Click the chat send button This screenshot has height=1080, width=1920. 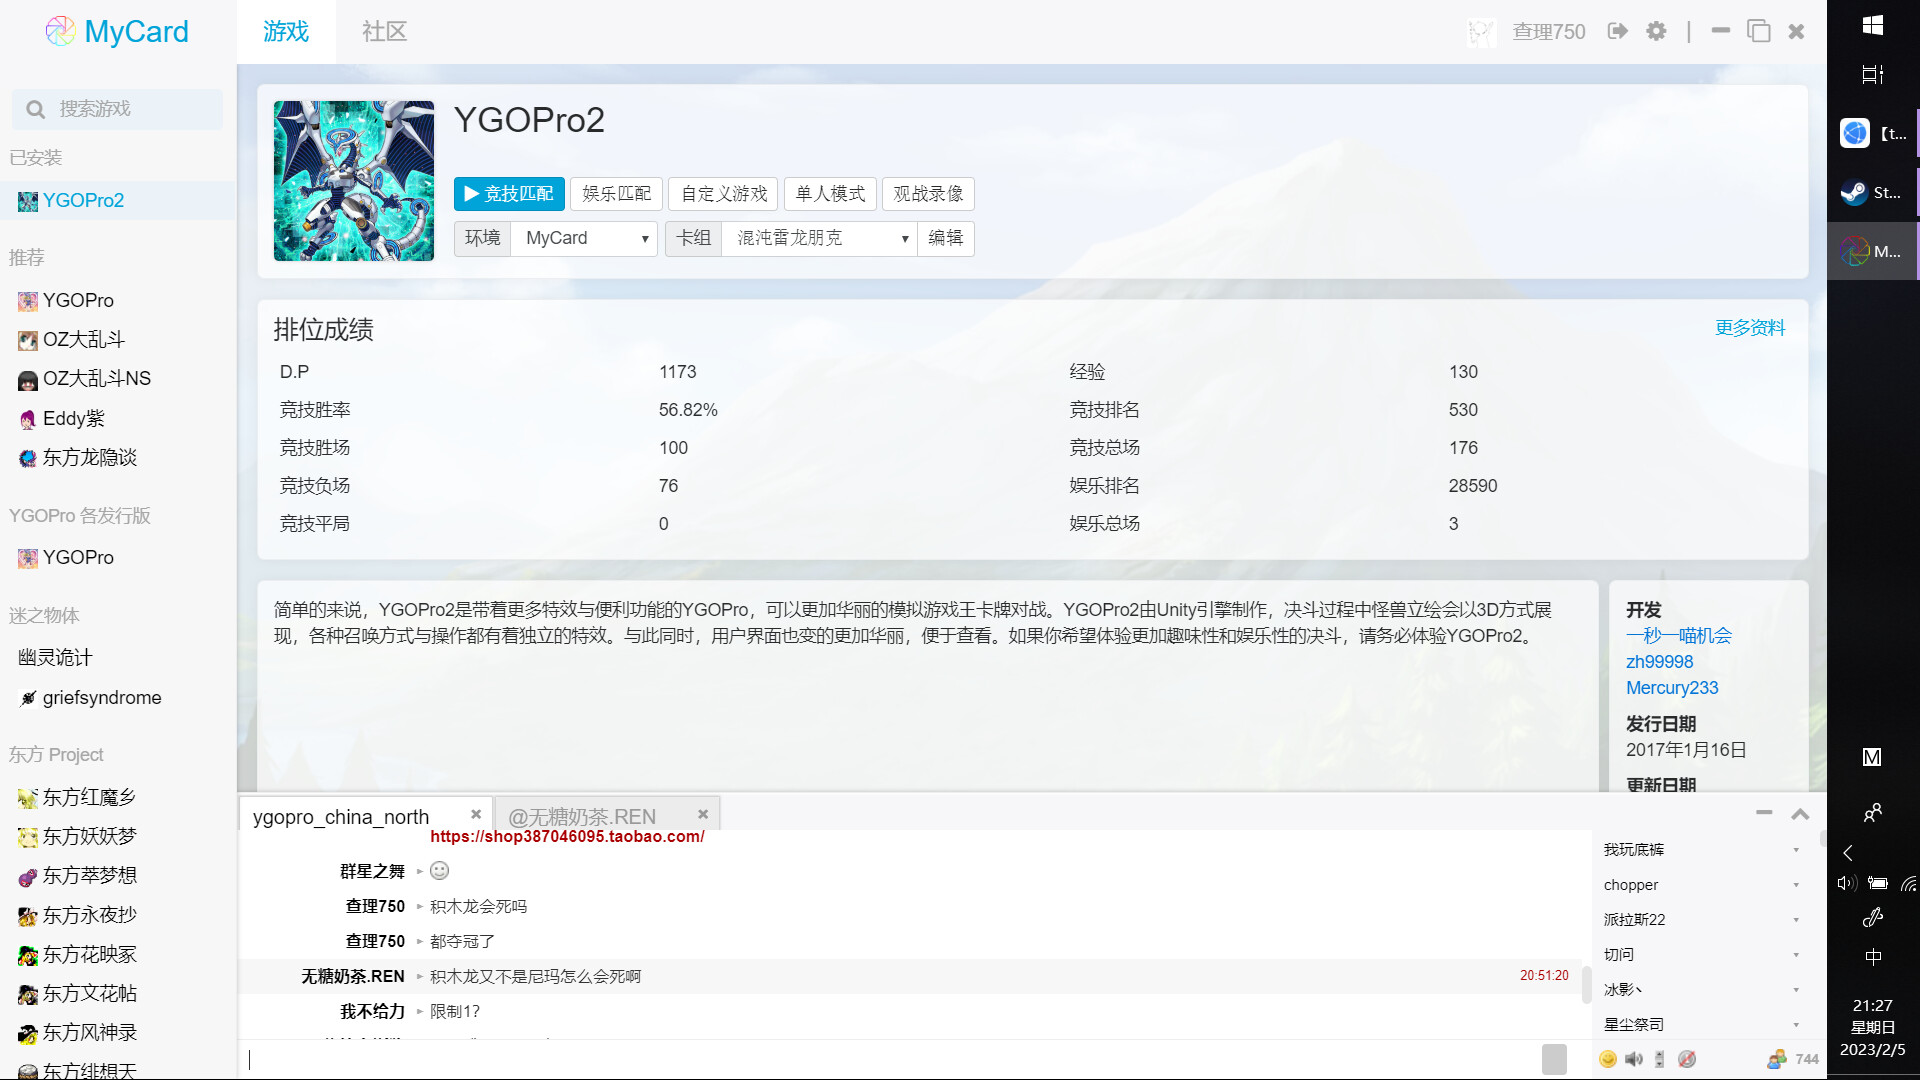1554,1059
